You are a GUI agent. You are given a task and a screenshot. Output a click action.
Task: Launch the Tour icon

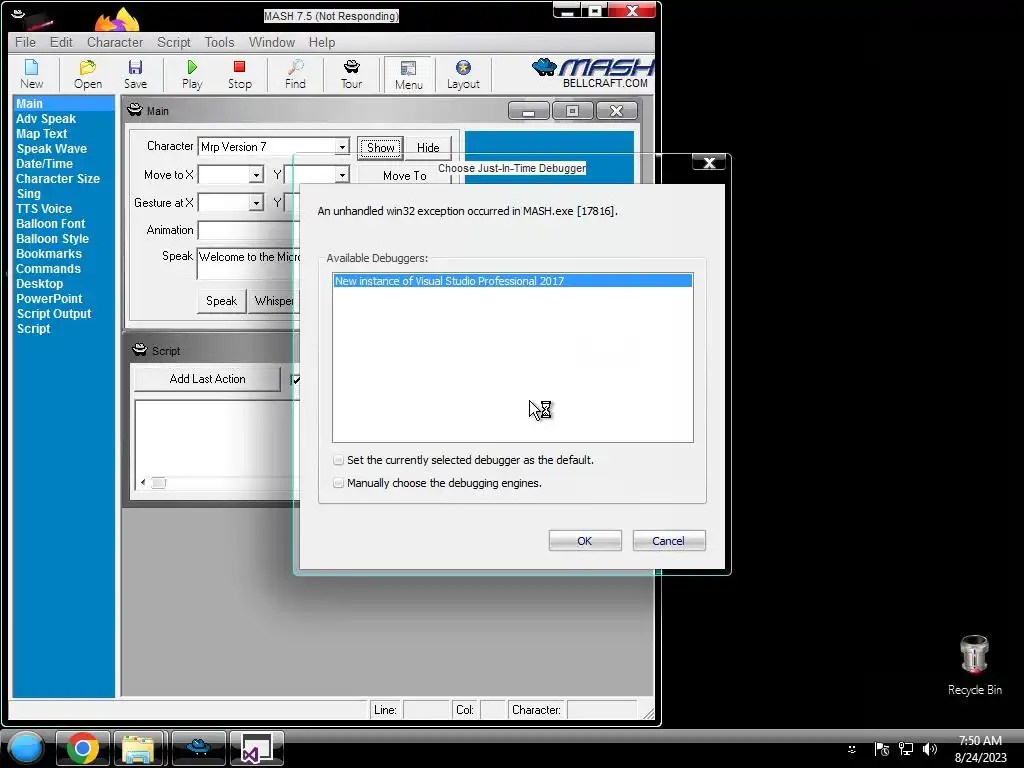(351, 74)
